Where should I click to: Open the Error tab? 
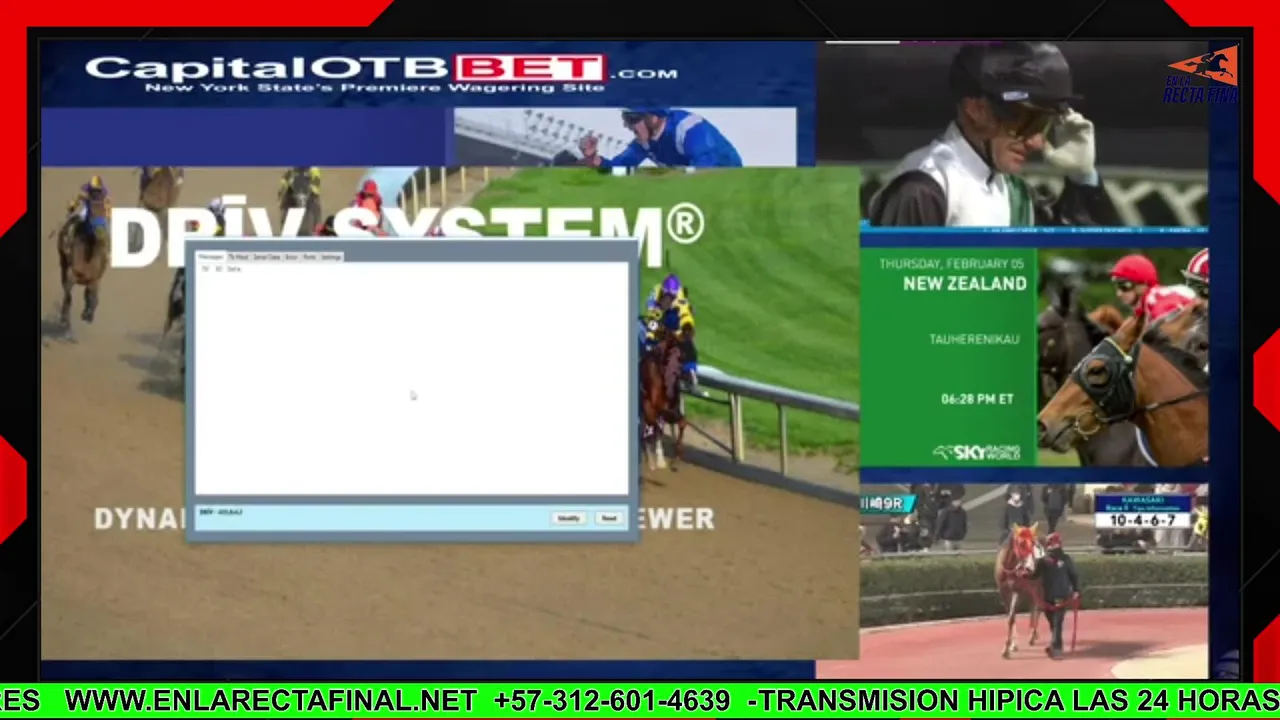click(291, 257)
